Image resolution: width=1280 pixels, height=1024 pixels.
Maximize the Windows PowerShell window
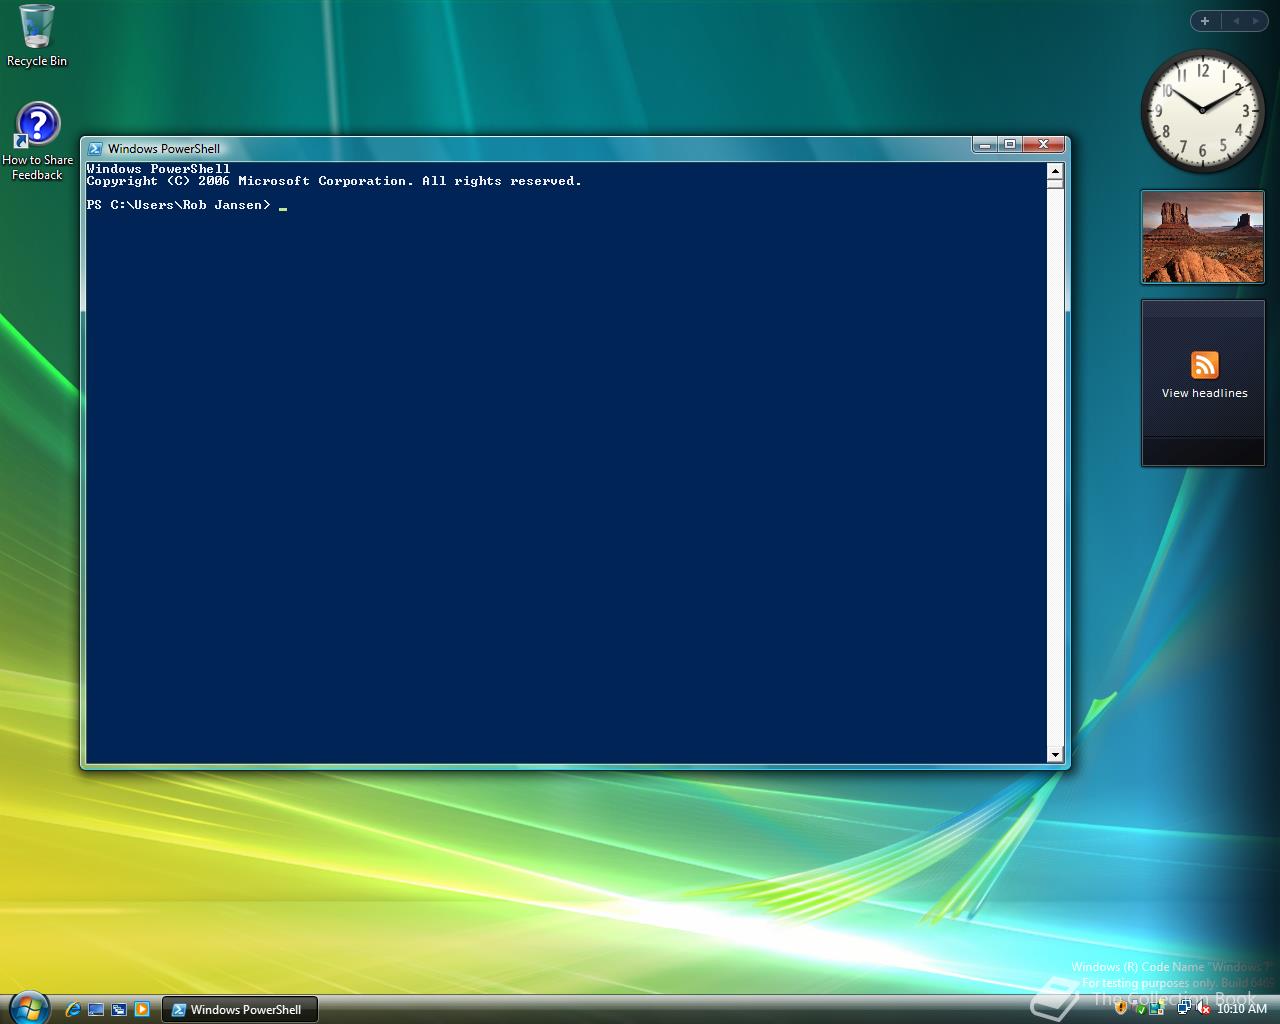click(1010, 145)
